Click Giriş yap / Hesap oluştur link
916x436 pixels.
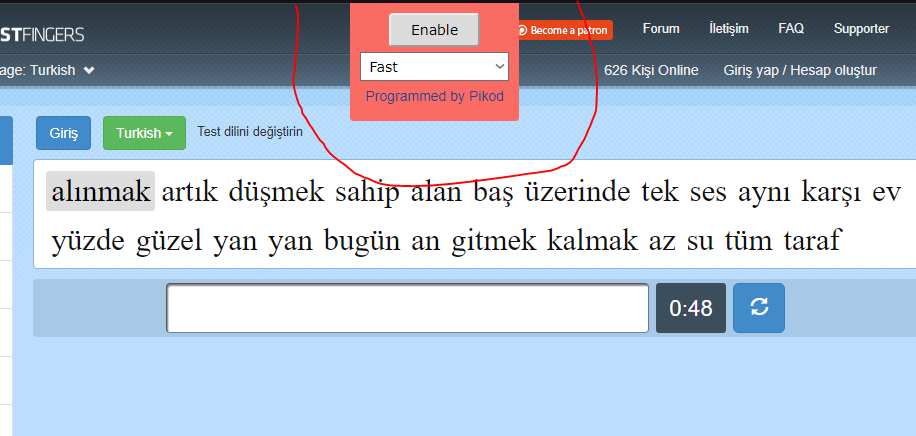click(800, 70)
